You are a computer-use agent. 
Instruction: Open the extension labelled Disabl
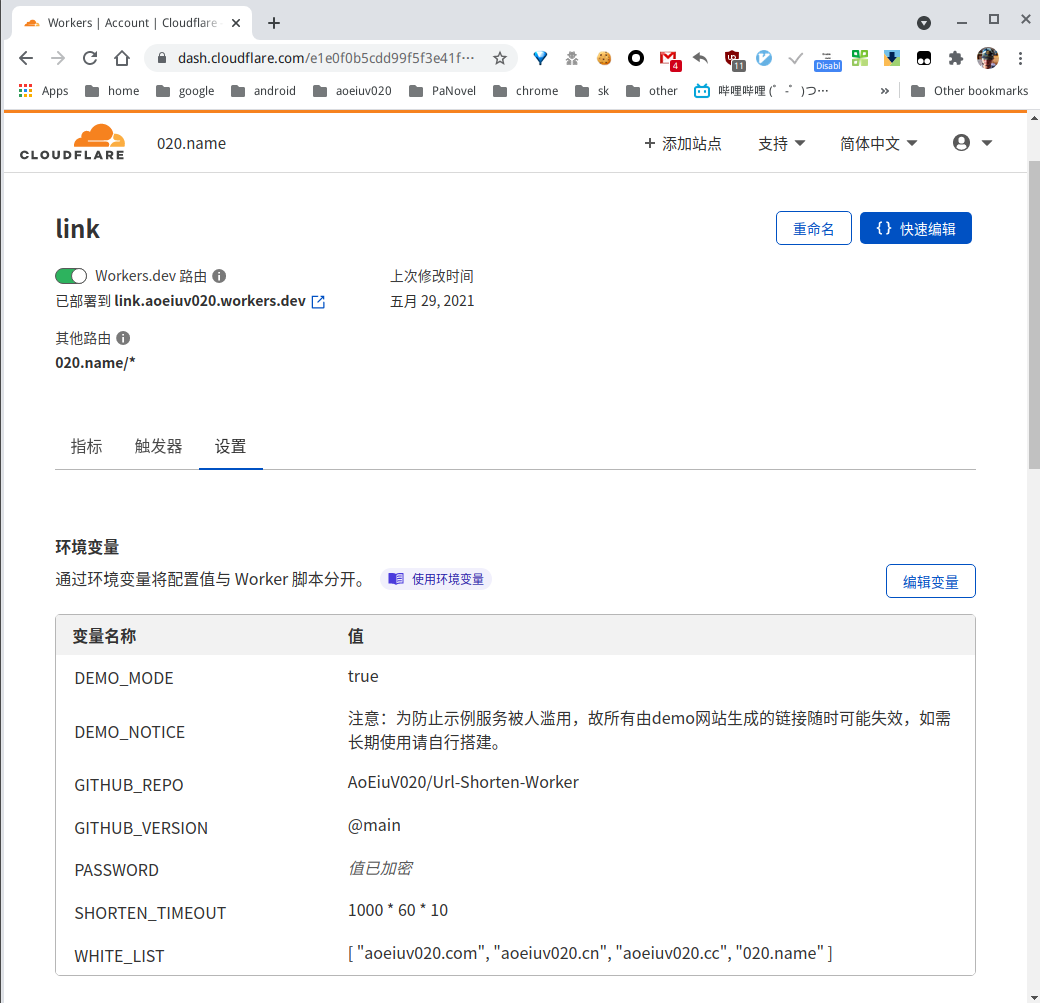828,60
